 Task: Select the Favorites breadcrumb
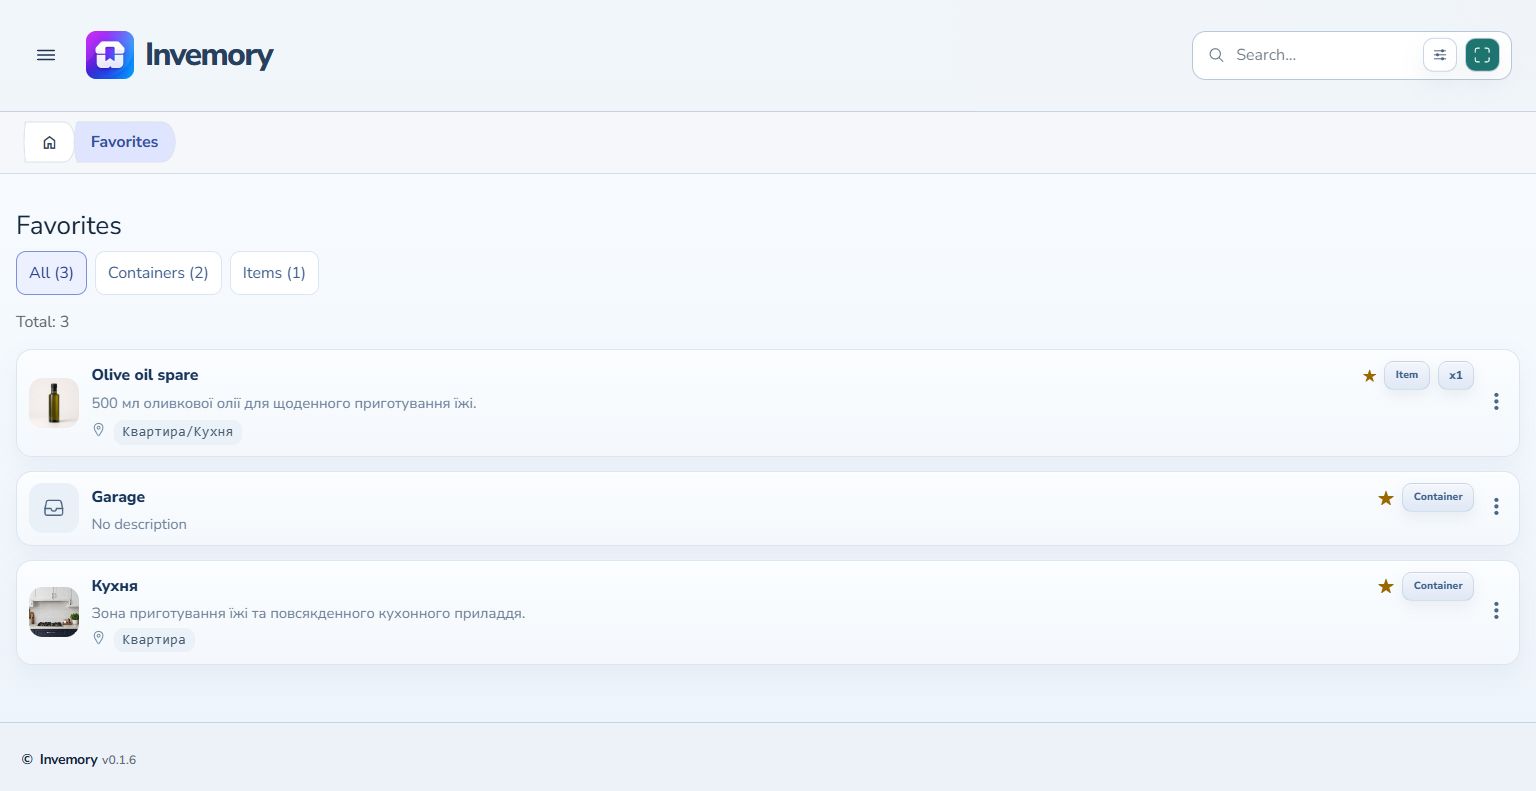[x=125, y=142]
